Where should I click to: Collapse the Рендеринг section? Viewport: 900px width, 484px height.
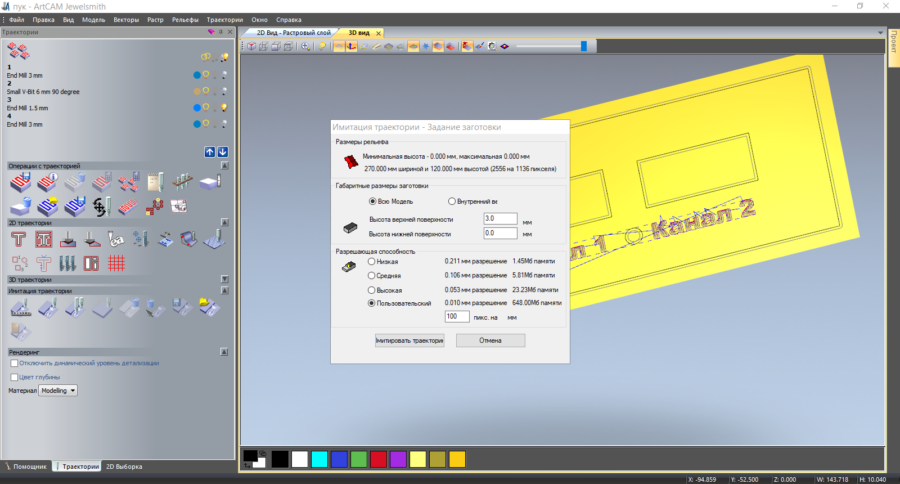point(224,352)
